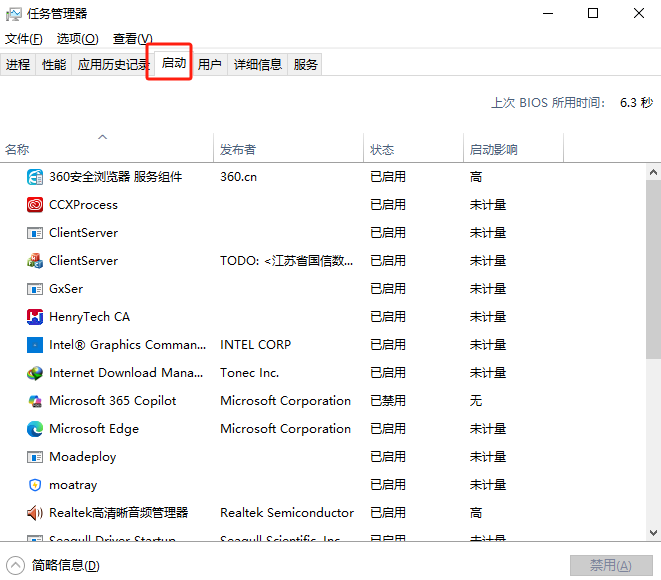Select the moatray name text
The height and width of the screenshot is (580, 661).
(73, 485)
